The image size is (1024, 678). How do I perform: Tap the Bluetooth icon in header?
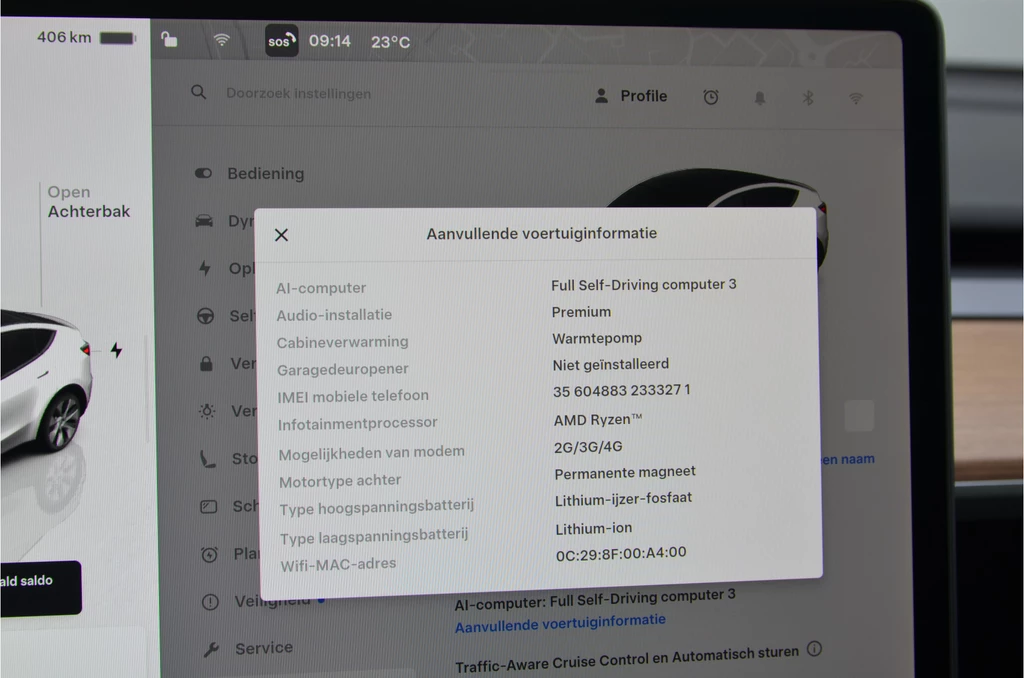coord(808,98)
